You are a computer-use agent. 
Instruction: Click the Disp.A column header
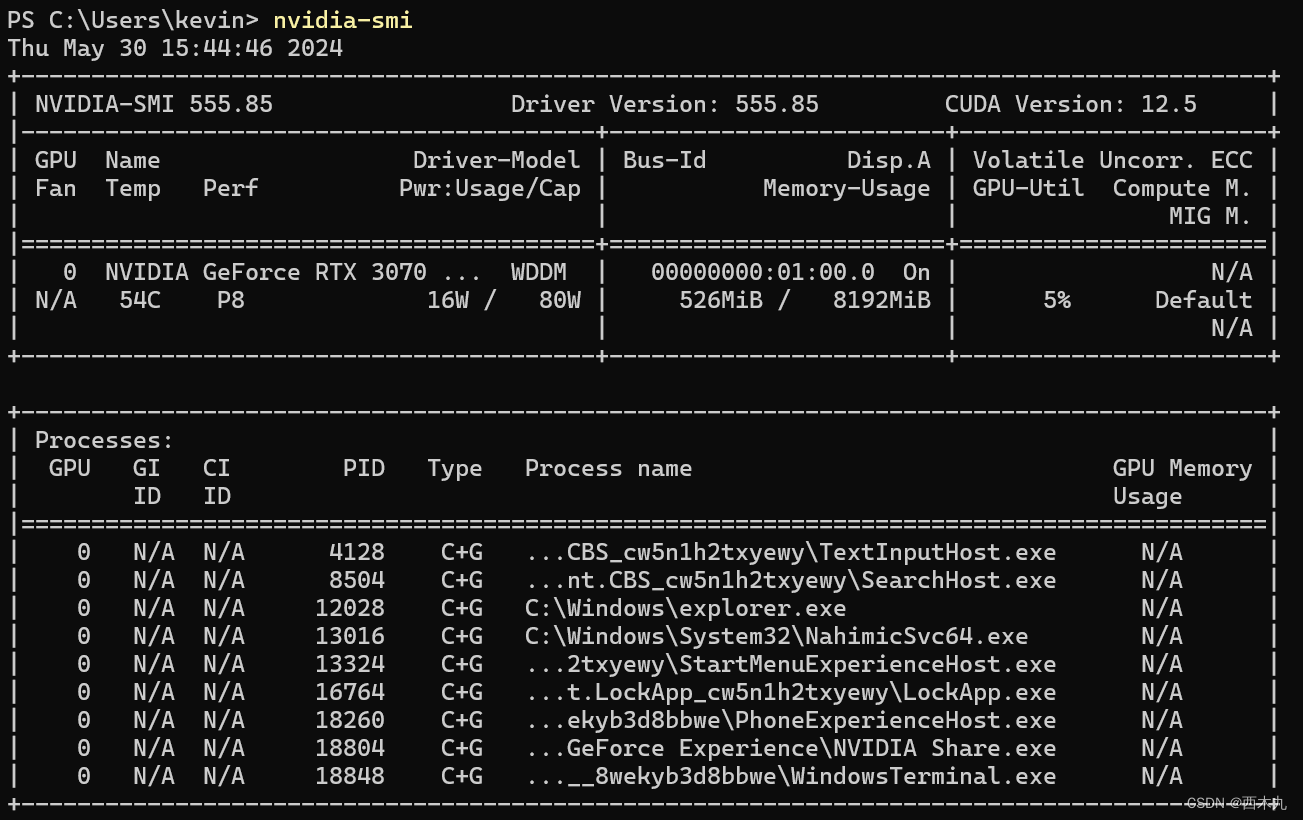coord(888,160)
